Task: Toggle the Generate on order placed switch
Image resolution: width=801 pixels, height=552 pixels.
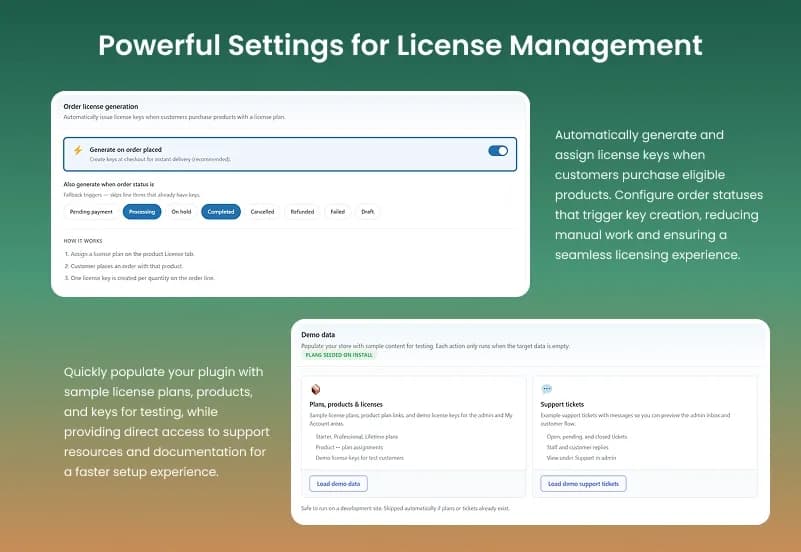Action: 498,151
